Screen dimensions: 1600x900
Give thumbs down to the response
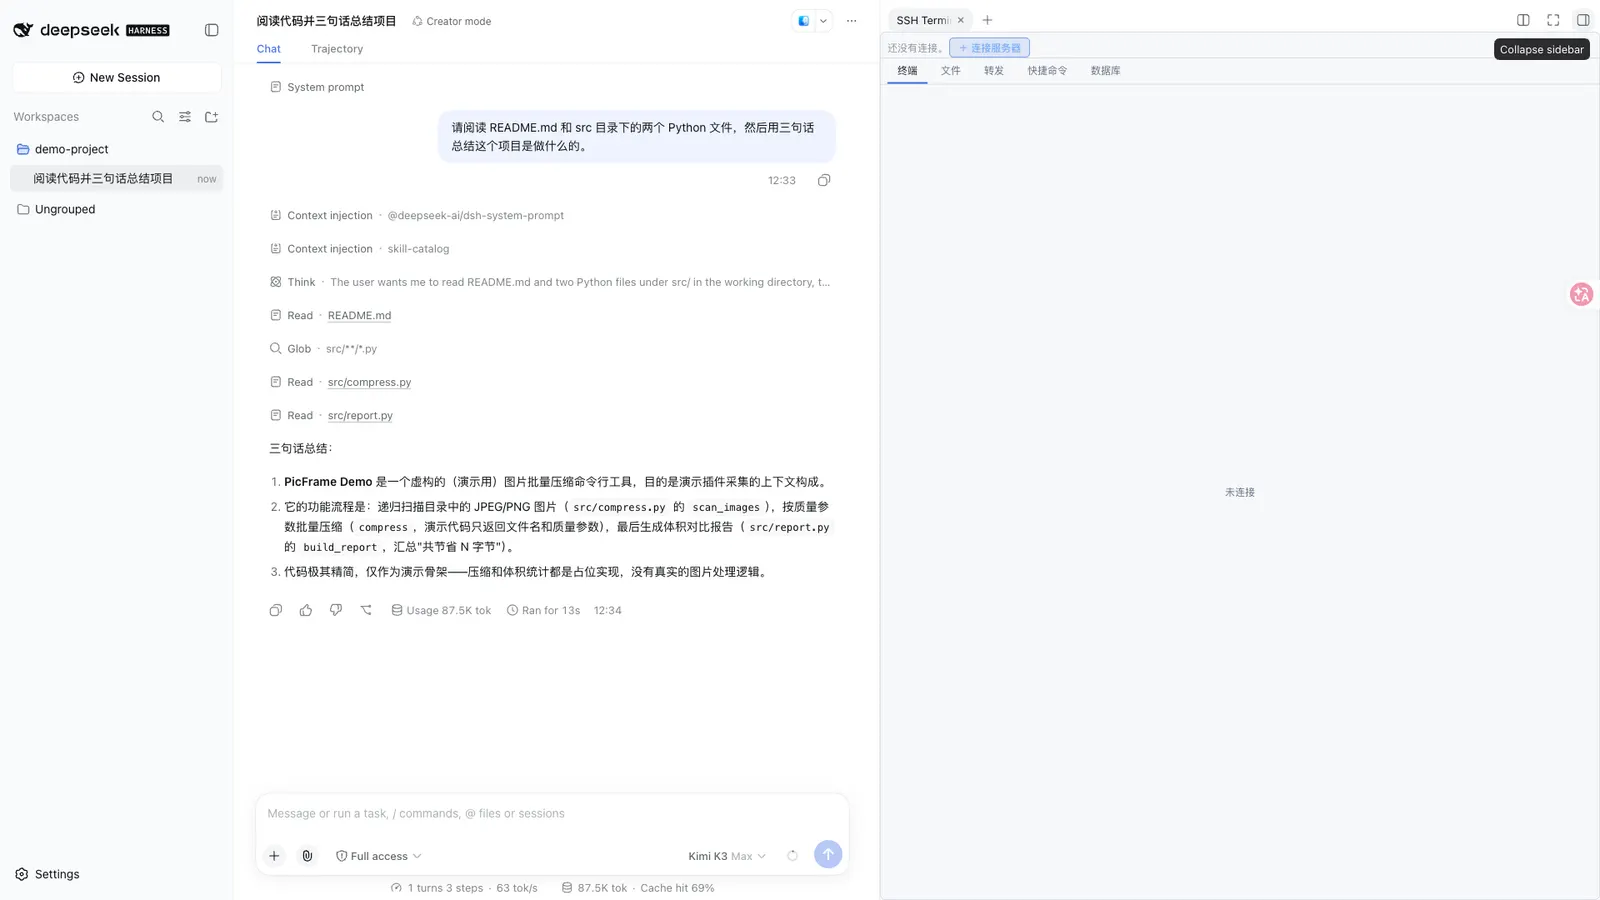click(336, 610)
